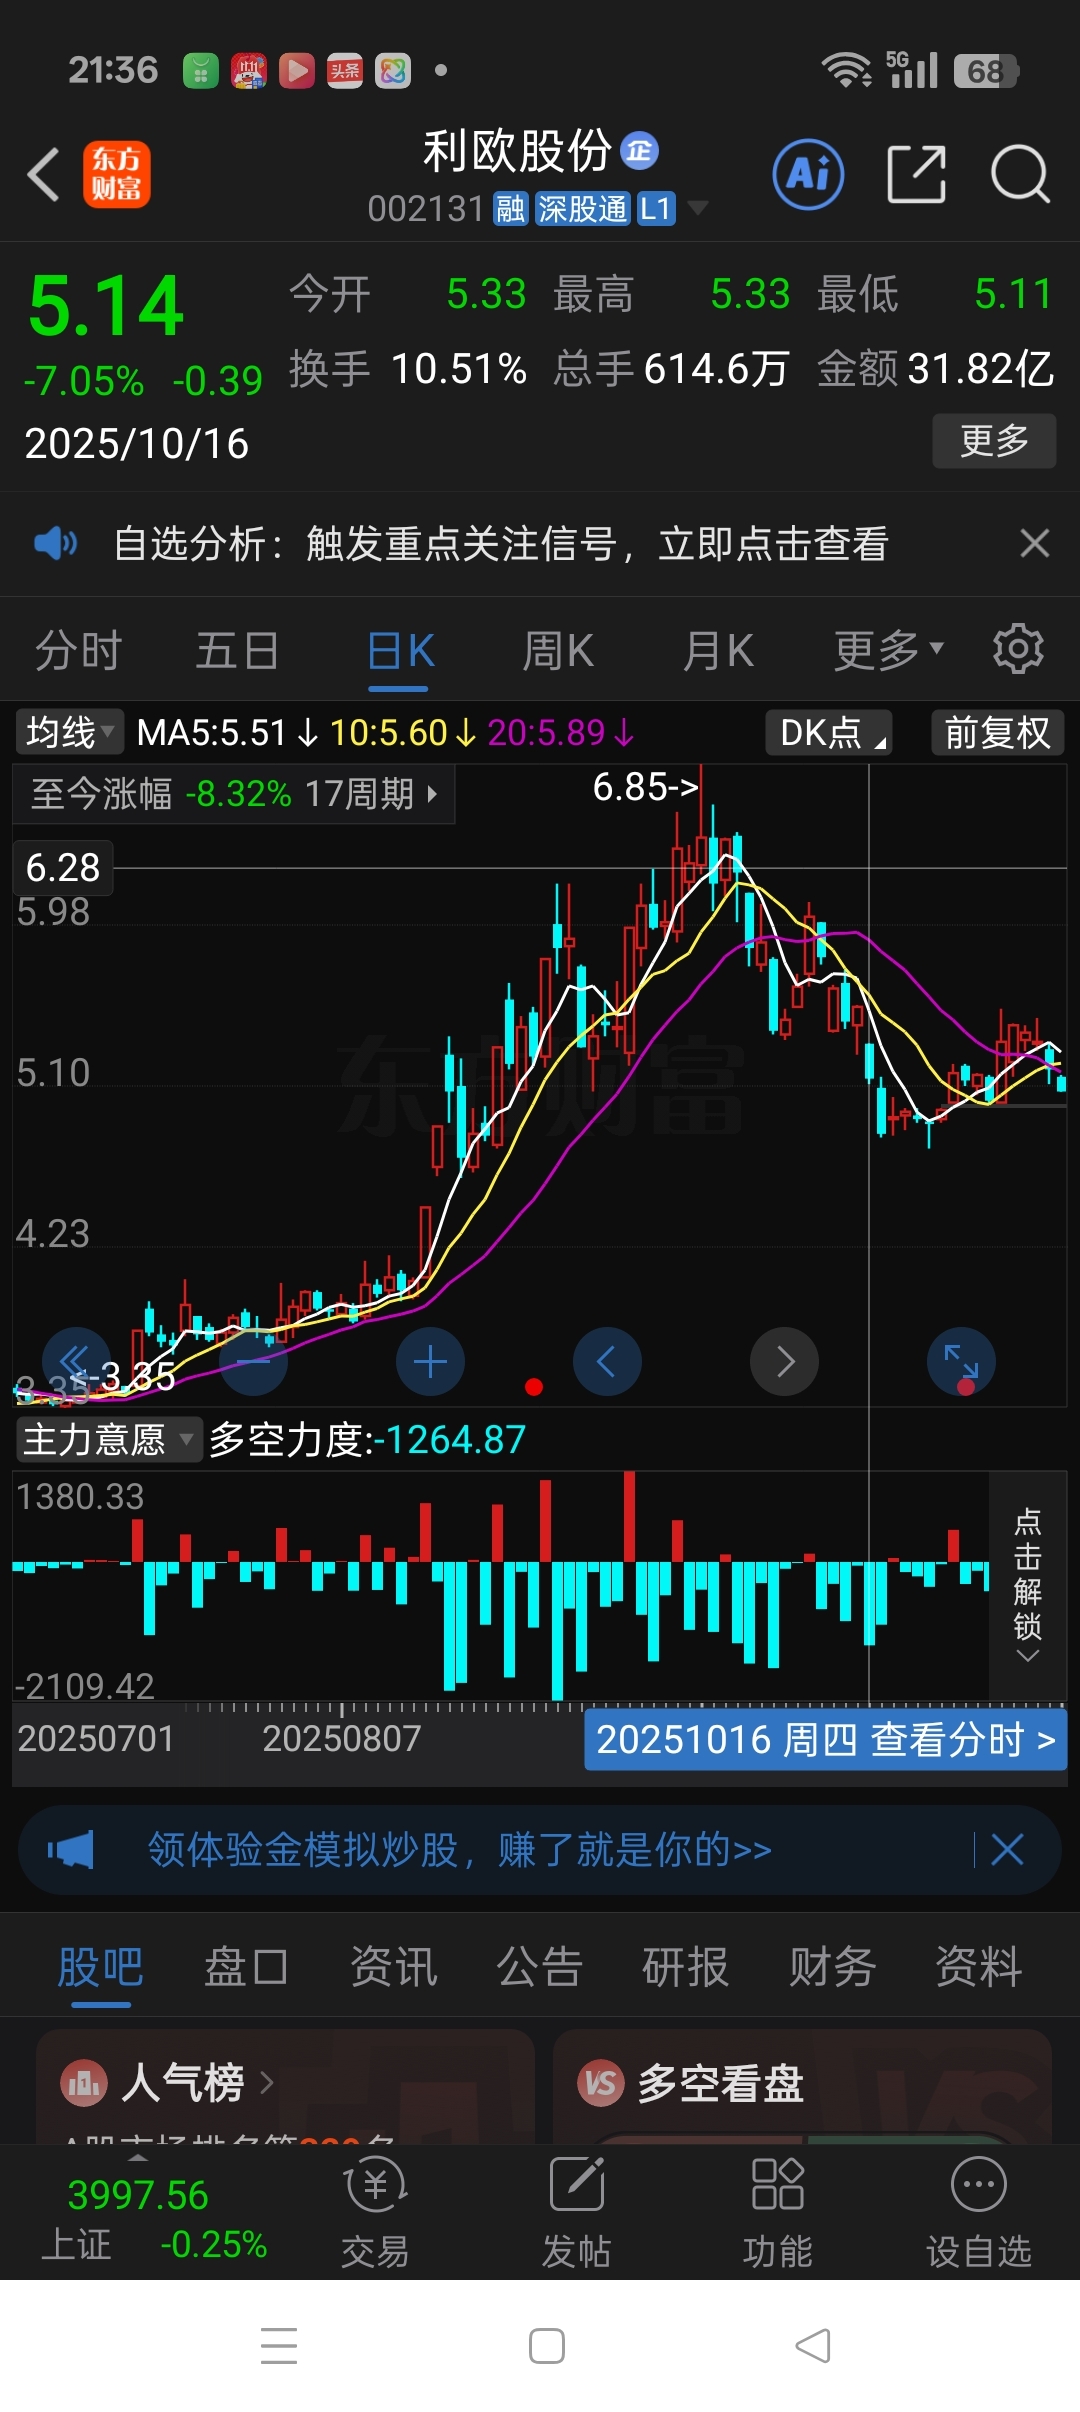
Task: Tap the 上证 3997.56 index ticker
Action: [153, 2218]
